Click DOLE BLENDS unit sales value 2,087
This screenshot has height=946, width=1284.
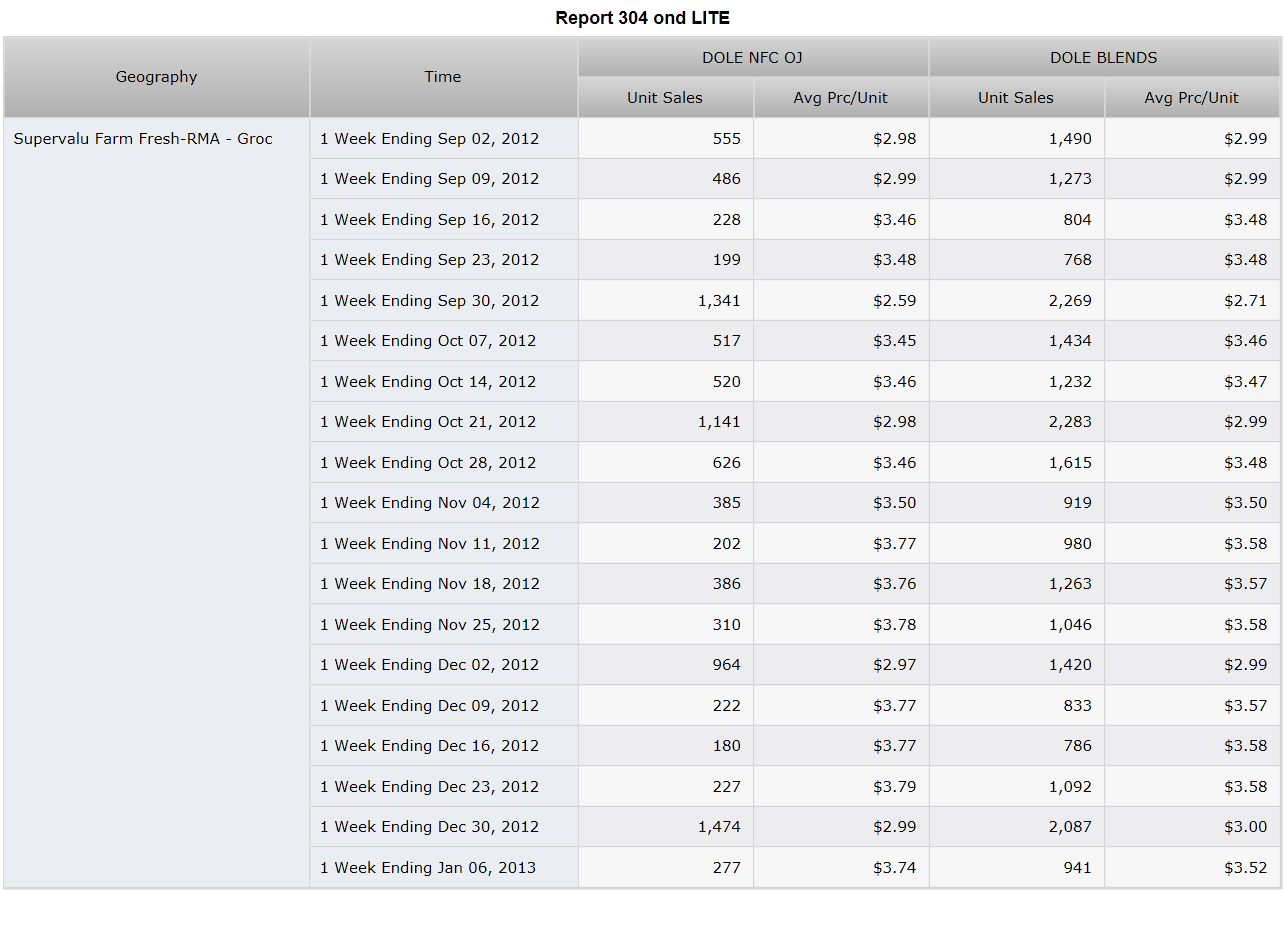pyautogui.click(x=1070, y=827)
